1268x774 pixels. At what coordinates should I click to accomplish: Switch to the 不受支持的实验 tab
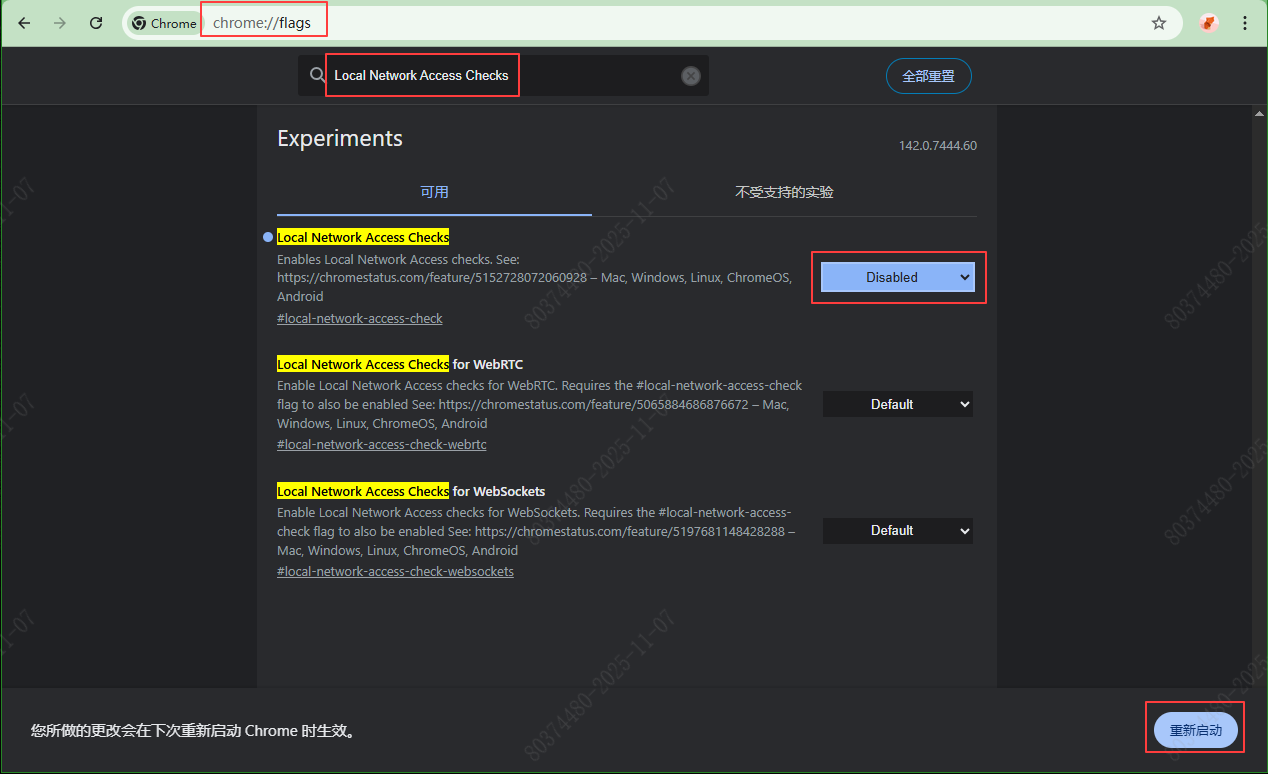pos(784,192)
